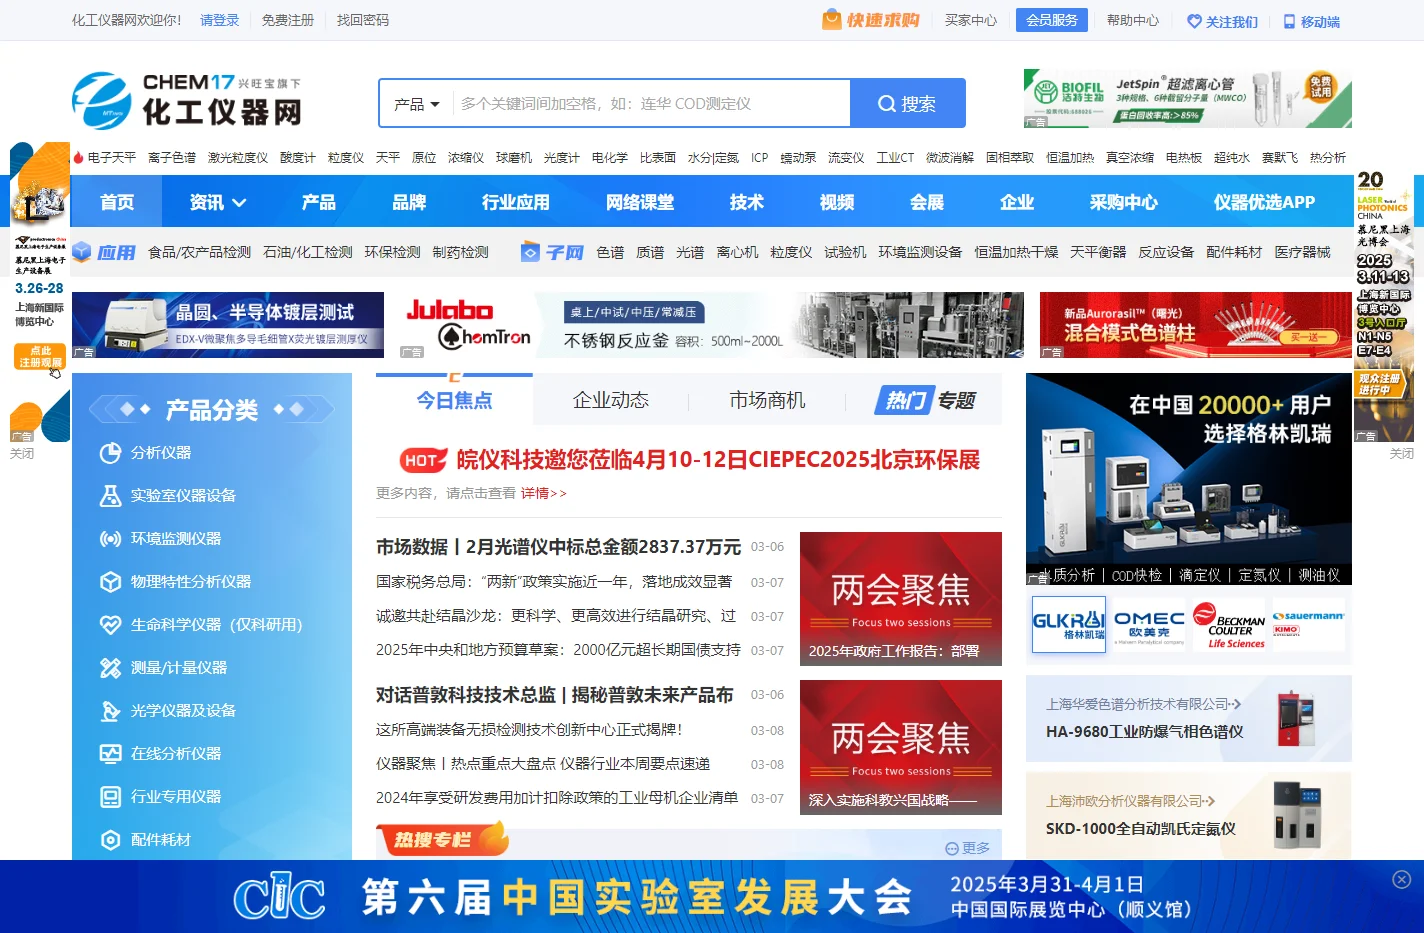The image size is (1424, 933).
Task: Select the 食品/农产品检测 application link
Action: [200, 252]
